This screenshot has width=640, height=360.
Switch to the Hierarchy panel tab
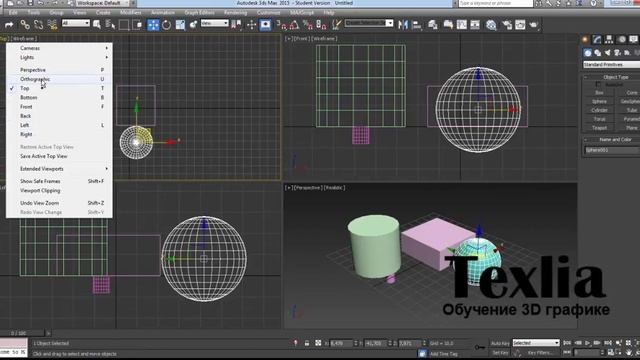click(609, 39)
